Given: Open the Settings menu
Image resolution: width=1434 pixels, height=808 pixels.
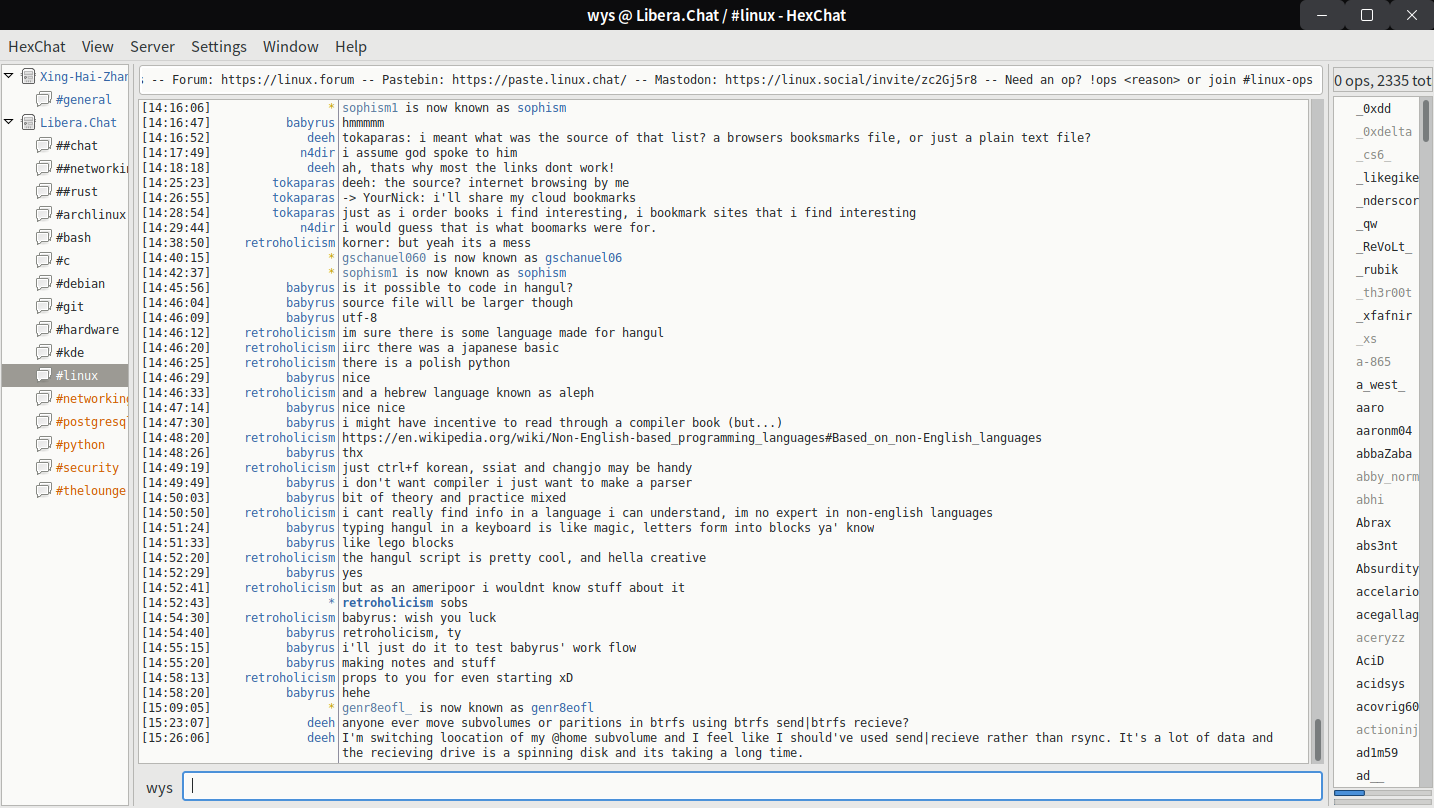Looking at the screenshot, I should tap(218, 46).
